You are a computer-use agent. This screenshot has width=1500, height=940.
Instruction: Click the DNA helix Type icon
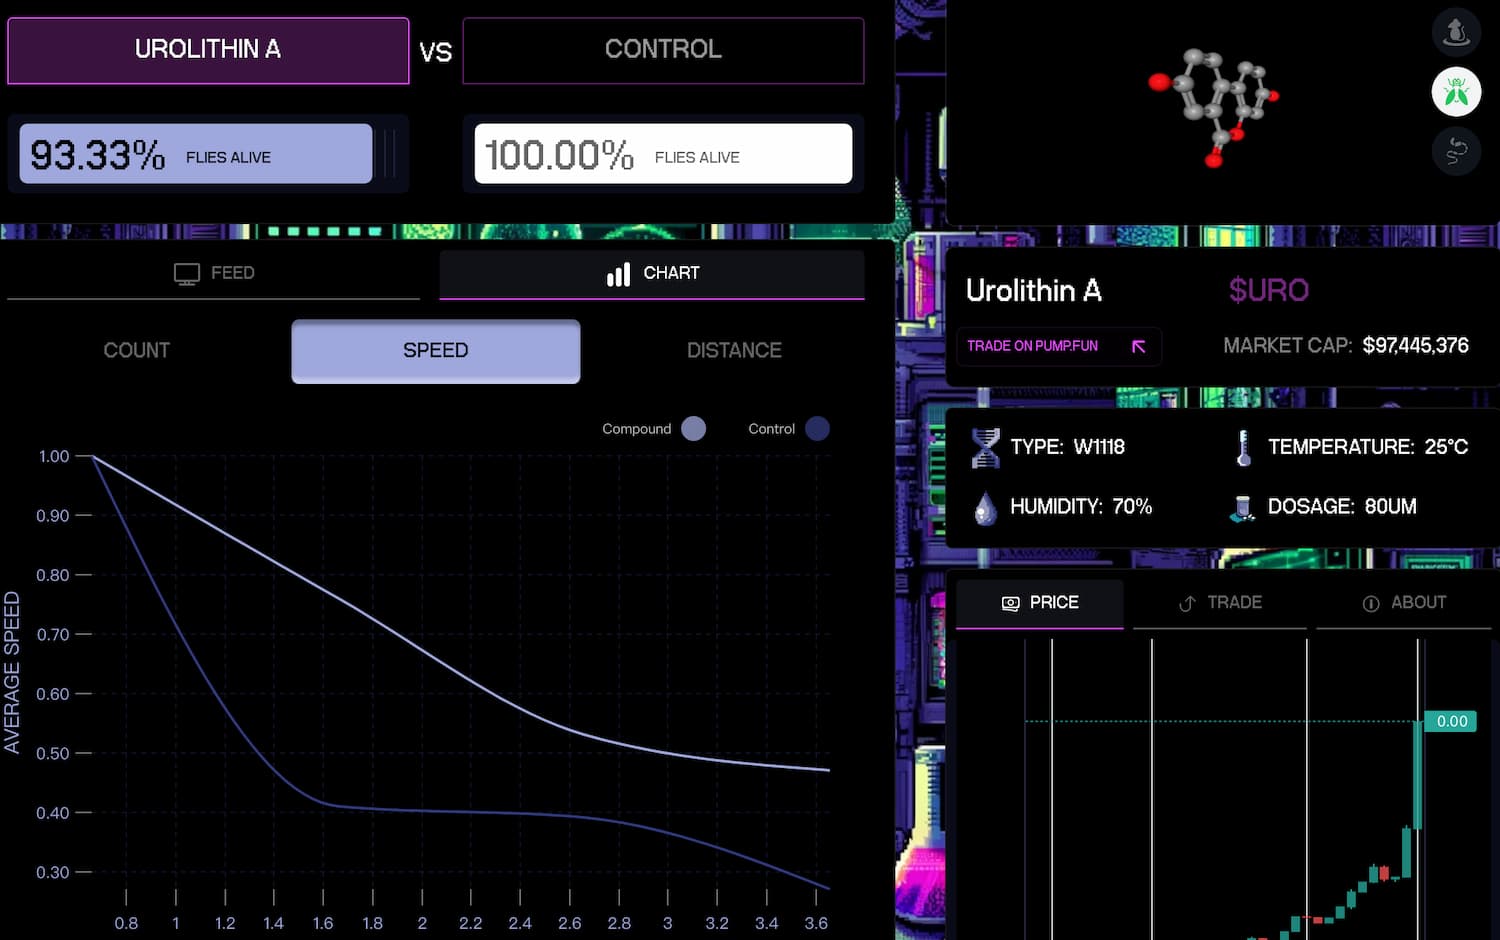(x=985, y=447)
